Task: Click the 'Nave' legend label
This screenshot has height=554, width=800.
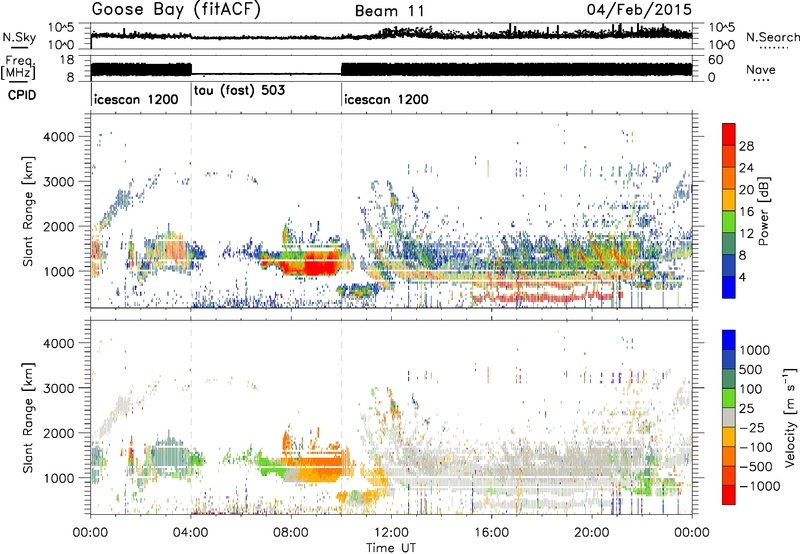Action: (x=761, y=69)
